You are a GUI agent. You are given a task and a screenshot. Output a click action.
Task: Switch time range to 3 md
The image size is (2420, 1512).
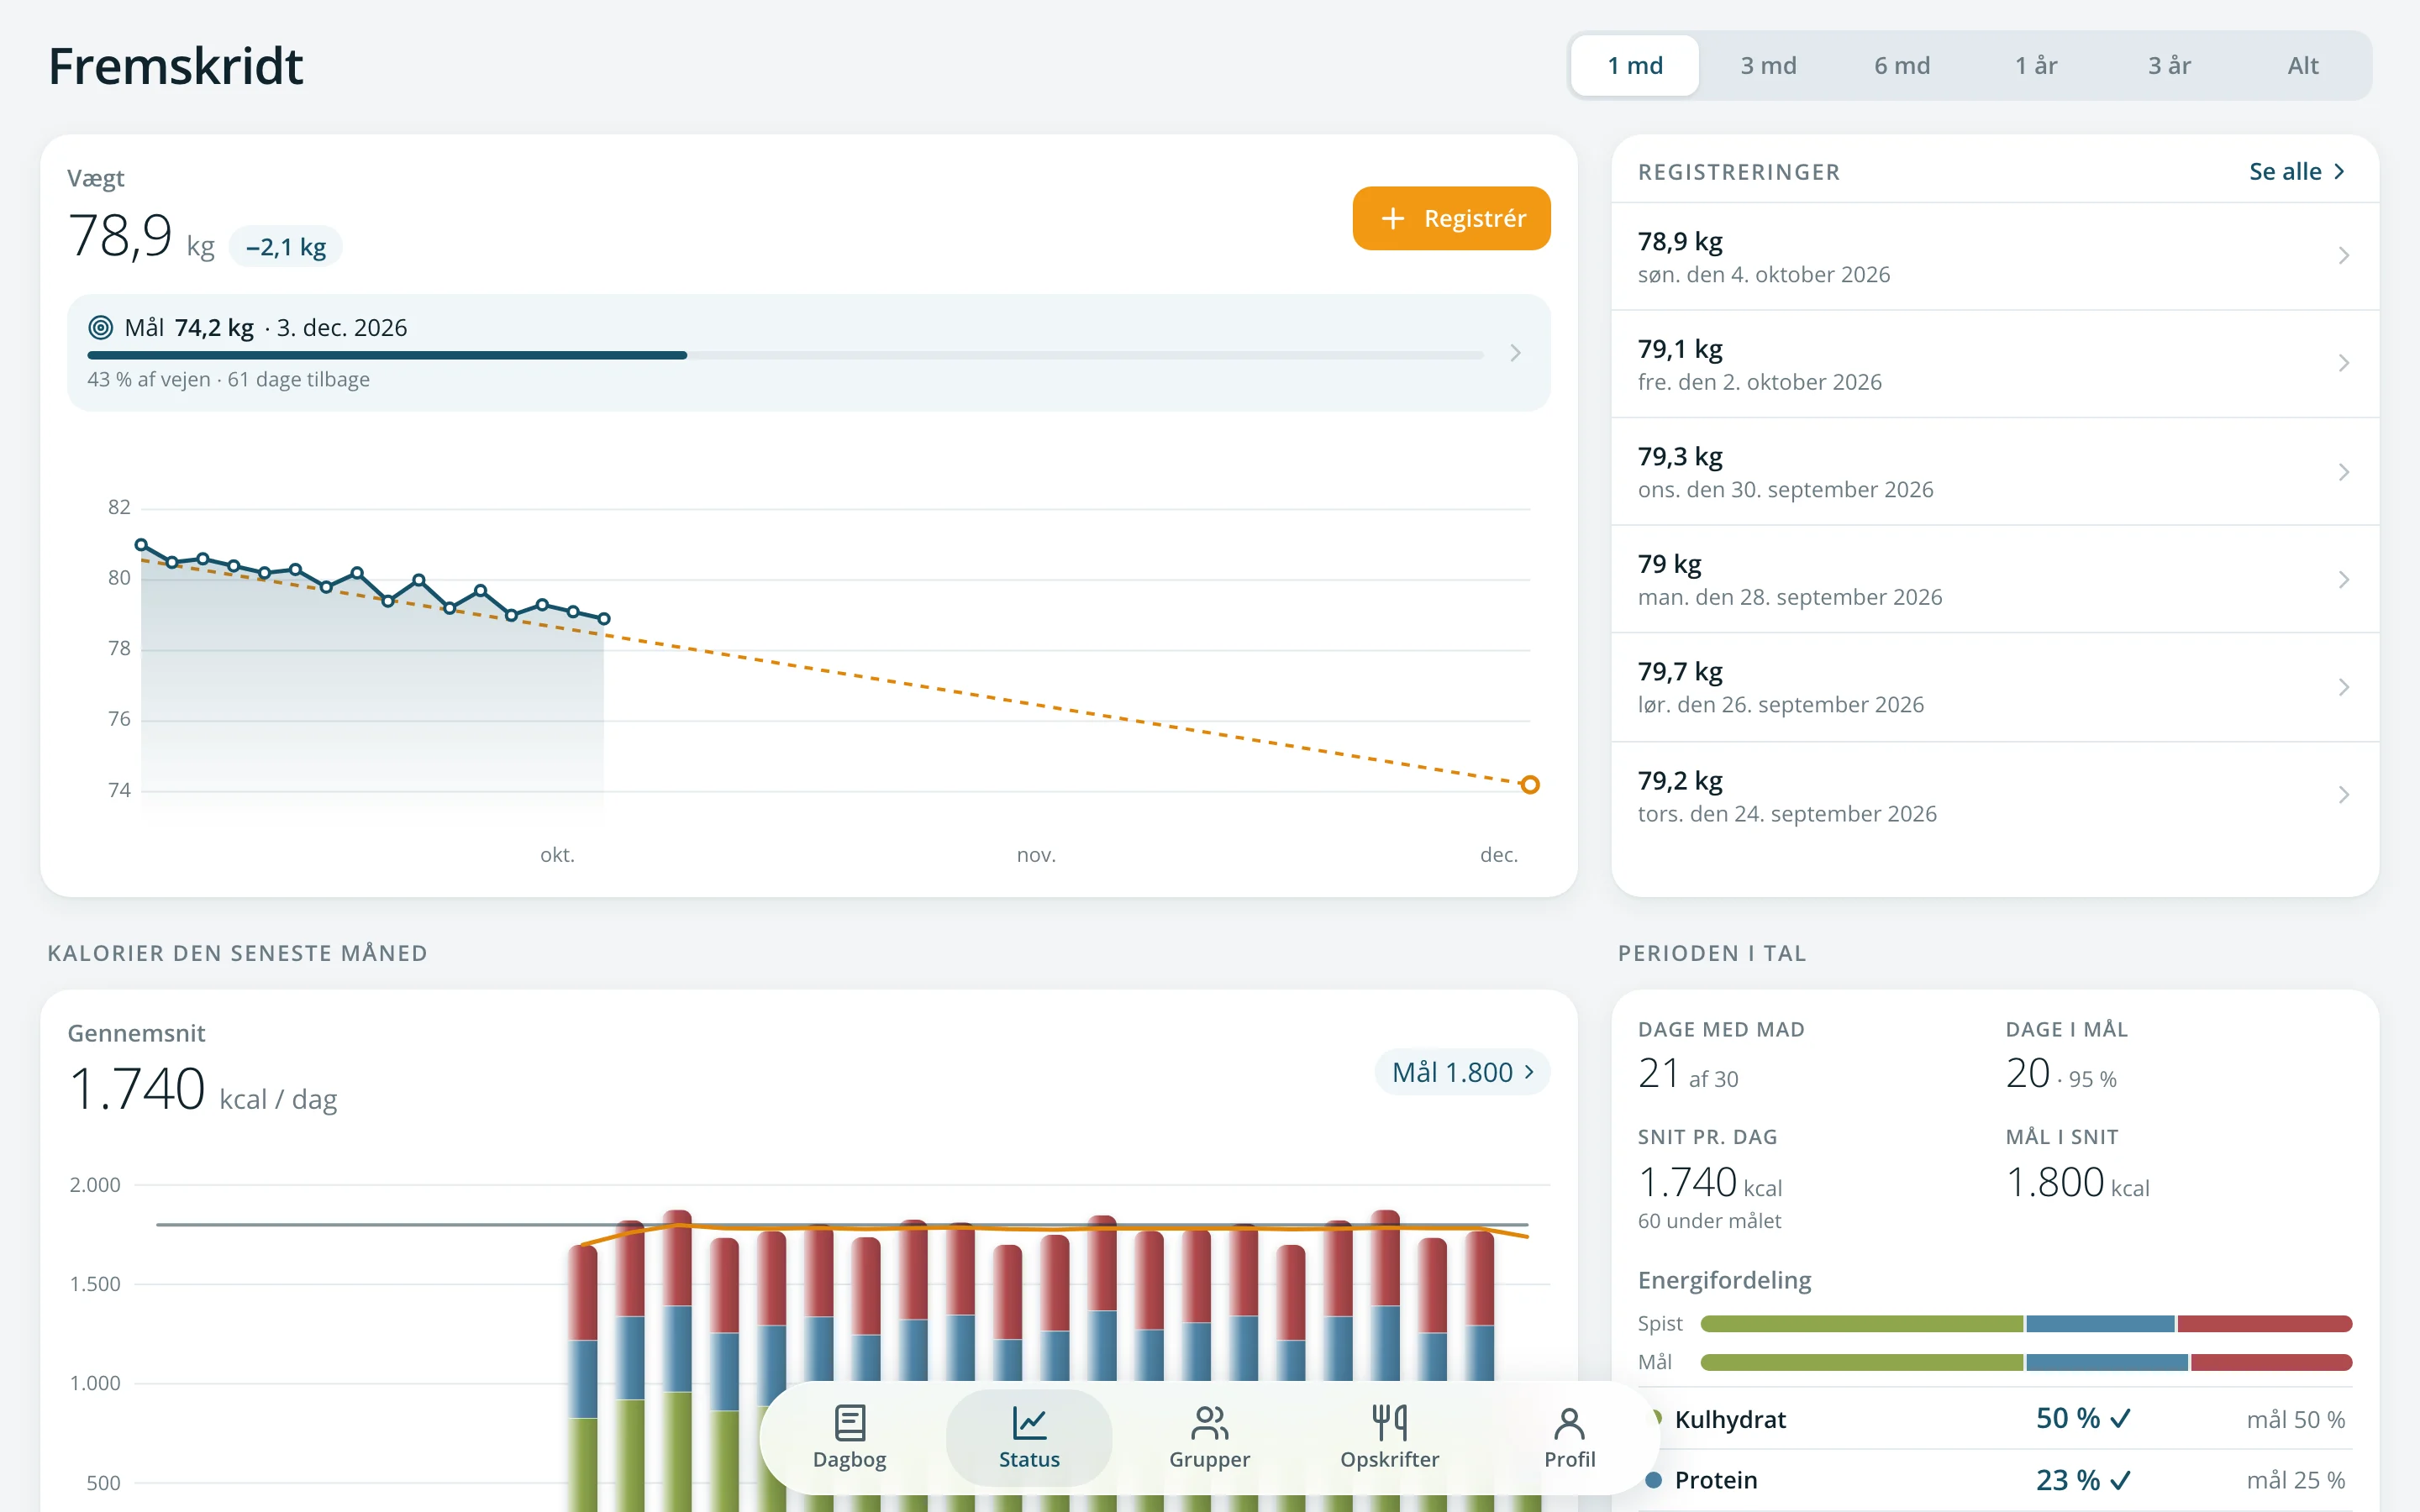[x=1768, y=66]
